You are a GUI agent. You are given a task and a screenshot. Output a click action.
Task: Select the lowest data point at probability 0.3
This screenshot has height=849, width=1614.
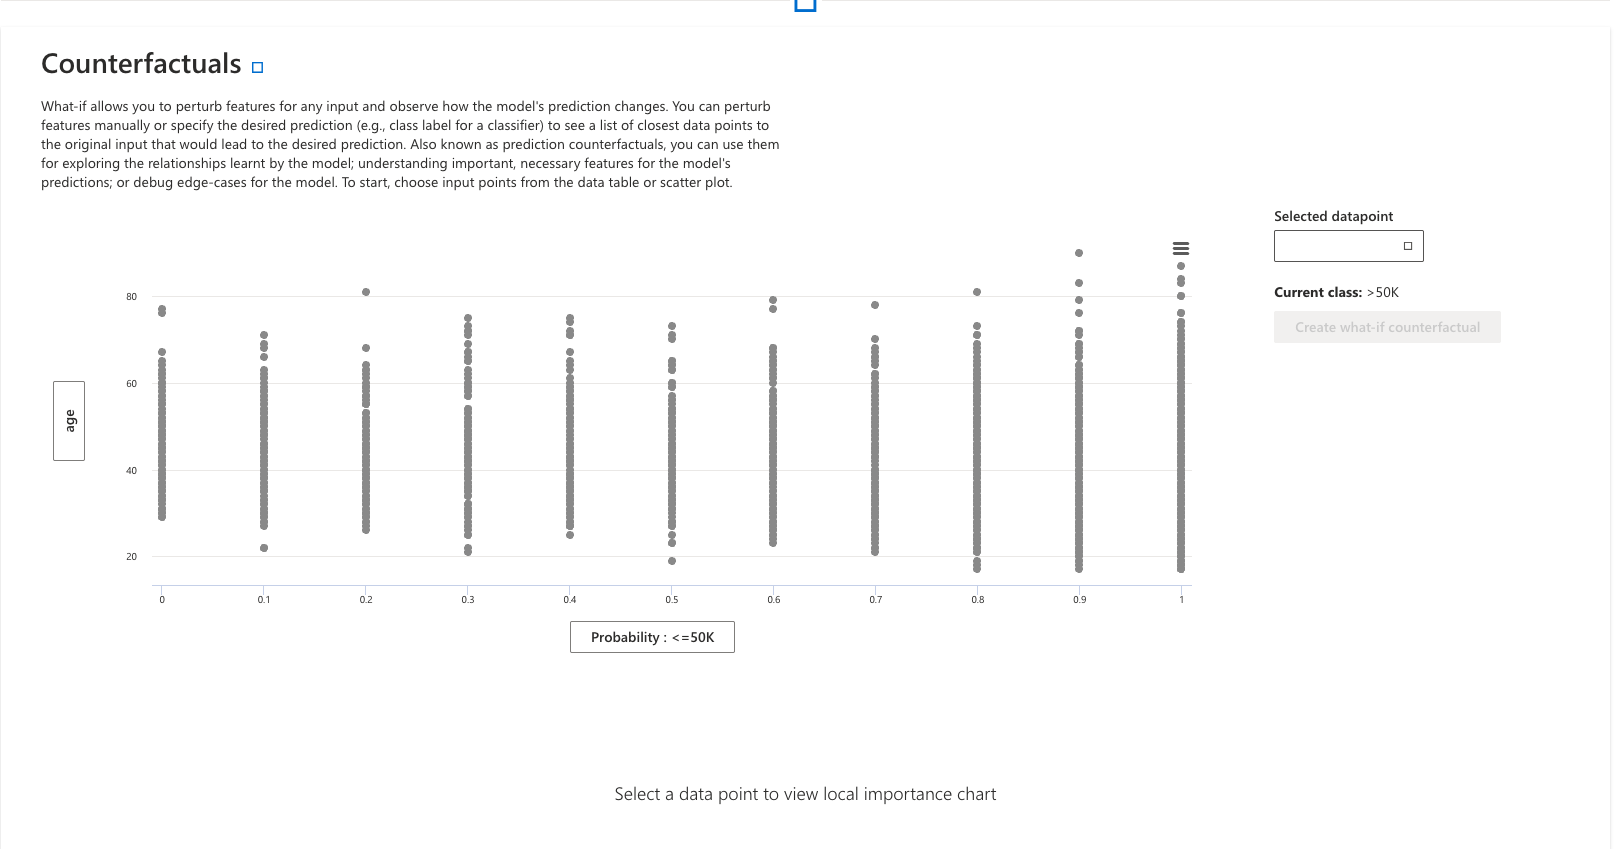click(468, 552)
